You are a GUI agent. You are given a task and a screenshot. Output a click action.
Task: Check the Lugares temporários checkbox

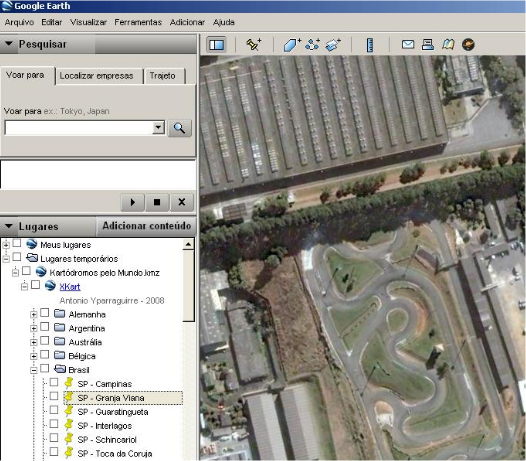pyautogui.click(x=16, y=257)
